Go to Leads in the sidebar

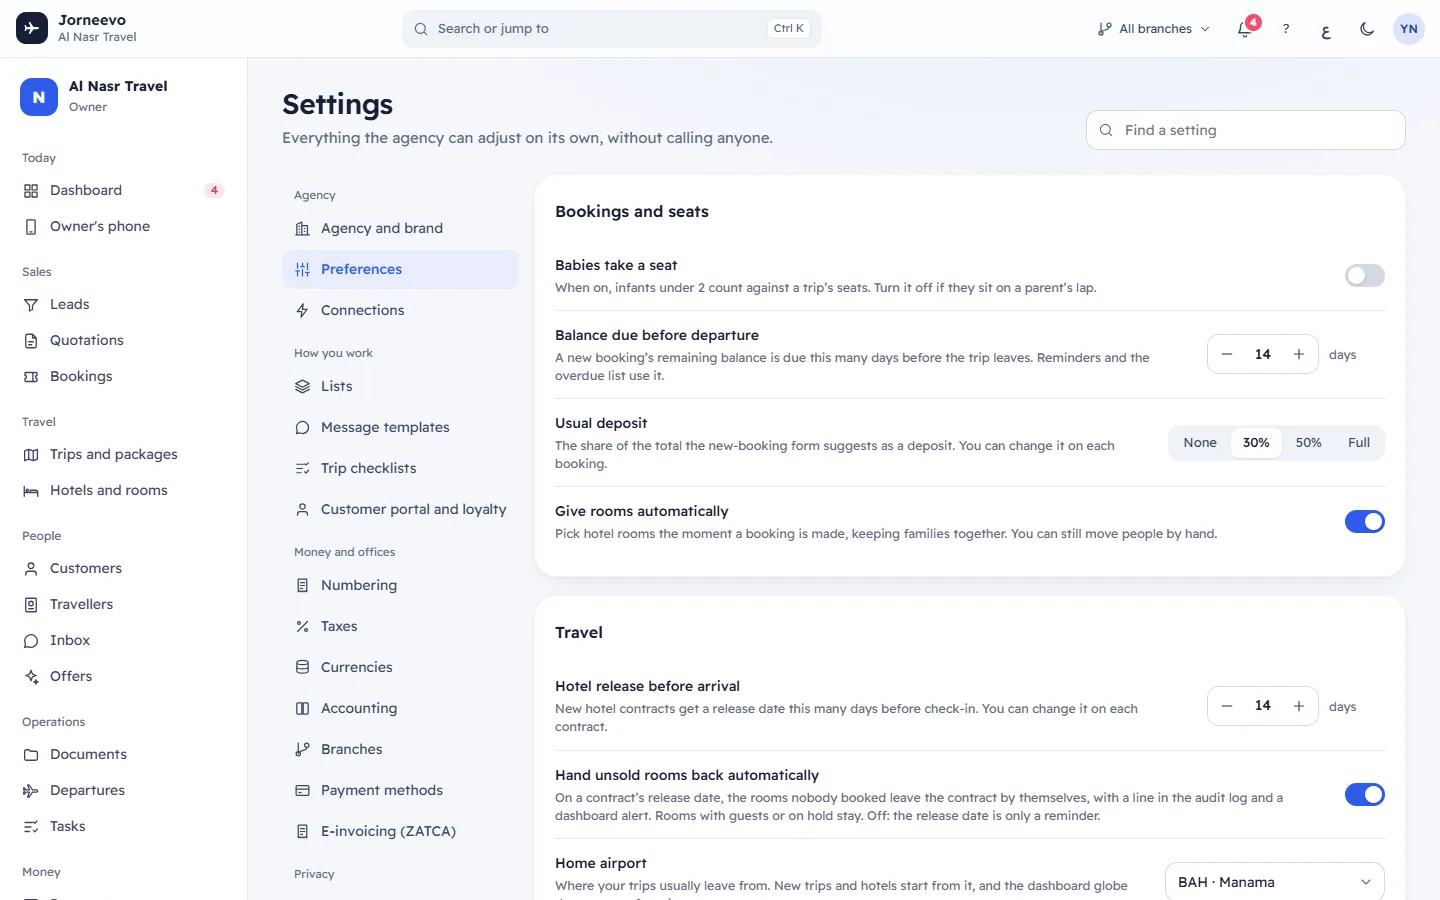(x=123, y=304)
